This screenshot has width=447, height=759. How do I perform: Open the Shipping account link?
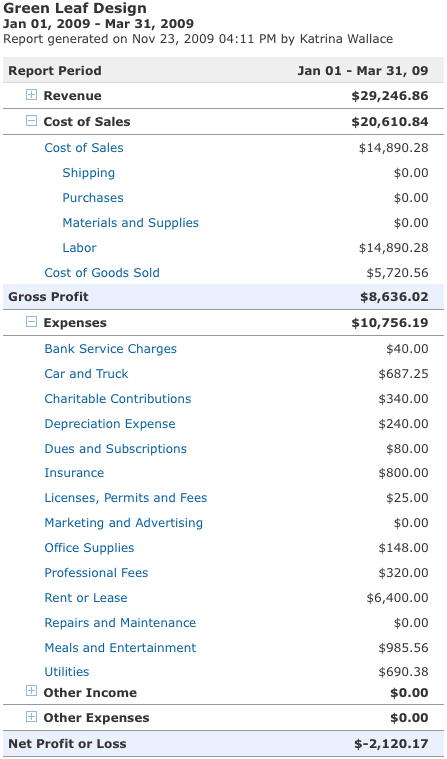(89, 173)
